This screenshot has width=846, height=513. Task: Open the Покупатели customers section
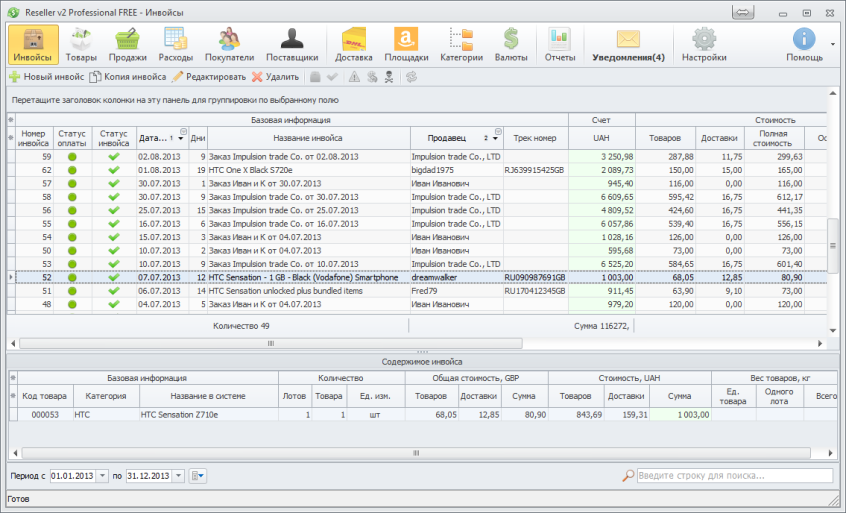tap(230, 45)
